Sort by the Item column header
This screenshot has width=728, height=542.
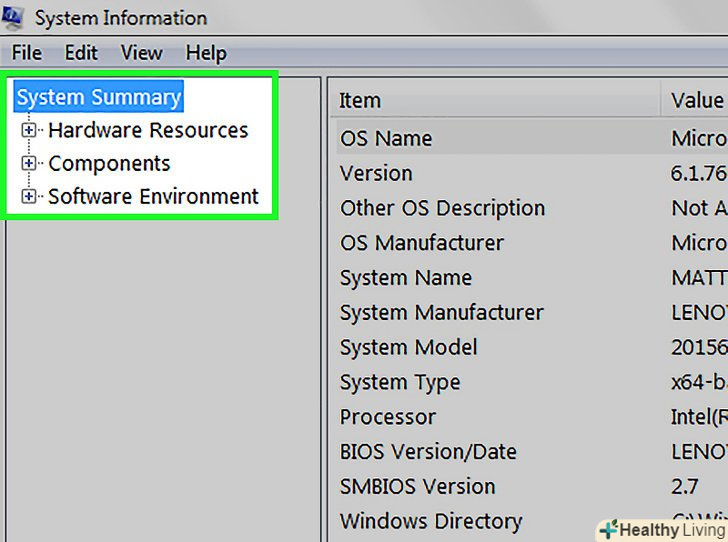click(495, 100)
